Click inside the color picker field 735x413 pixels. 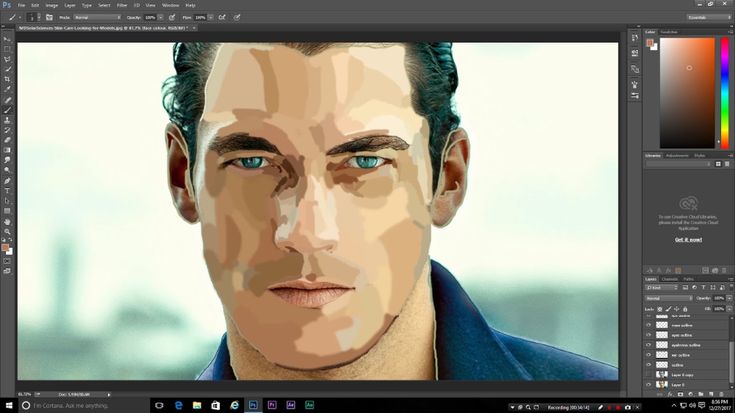[687, 93]
